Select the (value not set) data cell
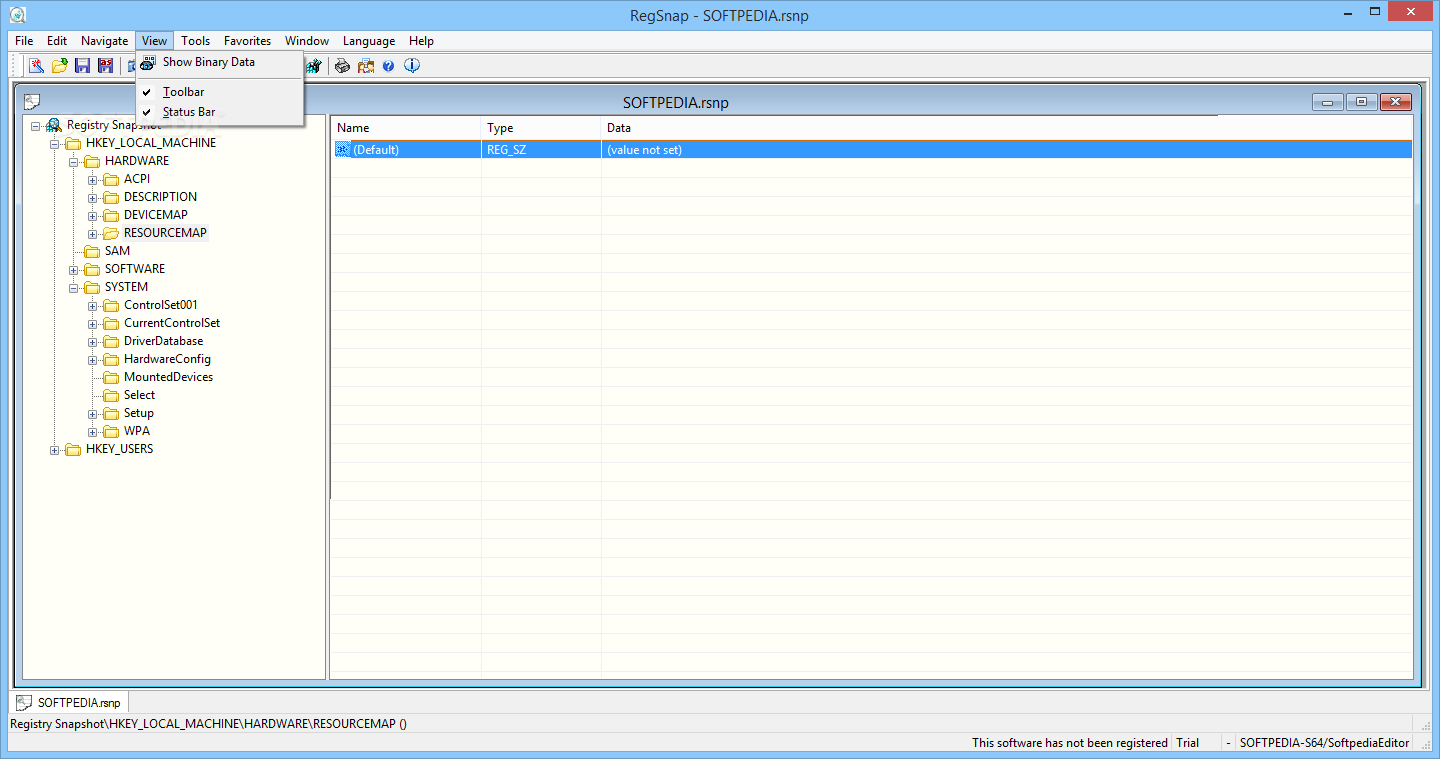 (1007, 150)
